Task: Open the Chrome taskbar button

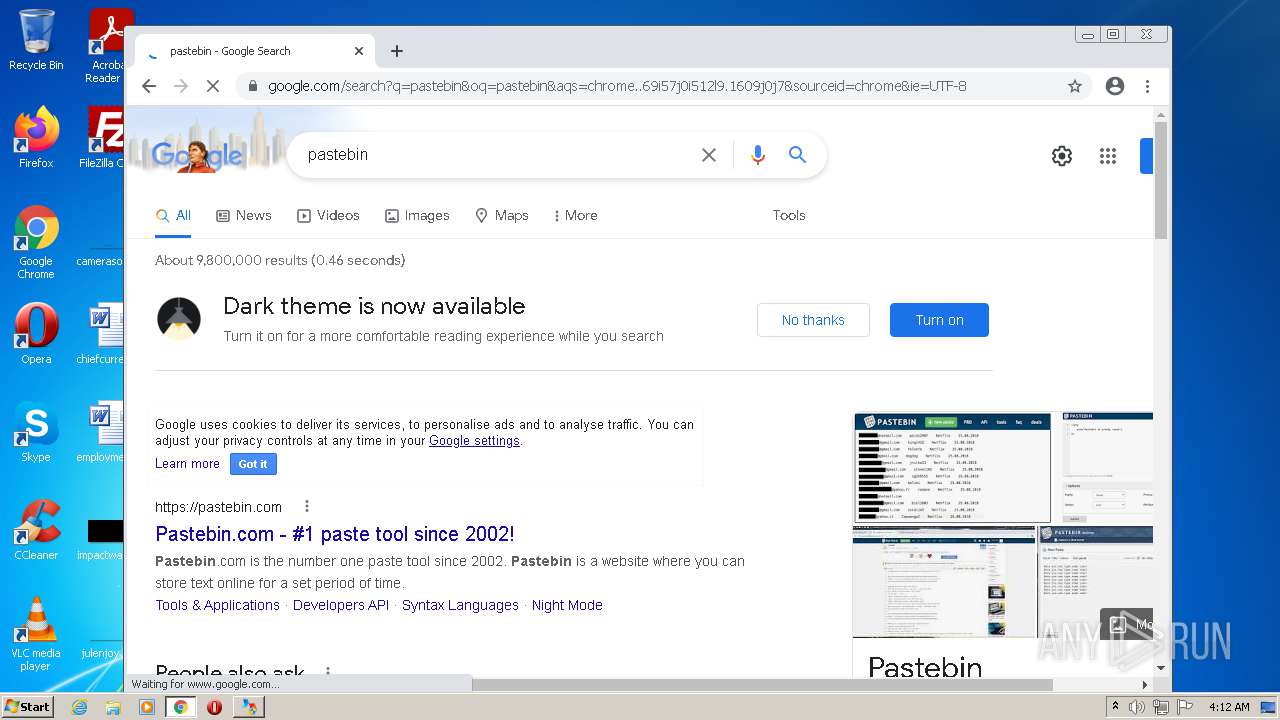Action: coord(181,707)
